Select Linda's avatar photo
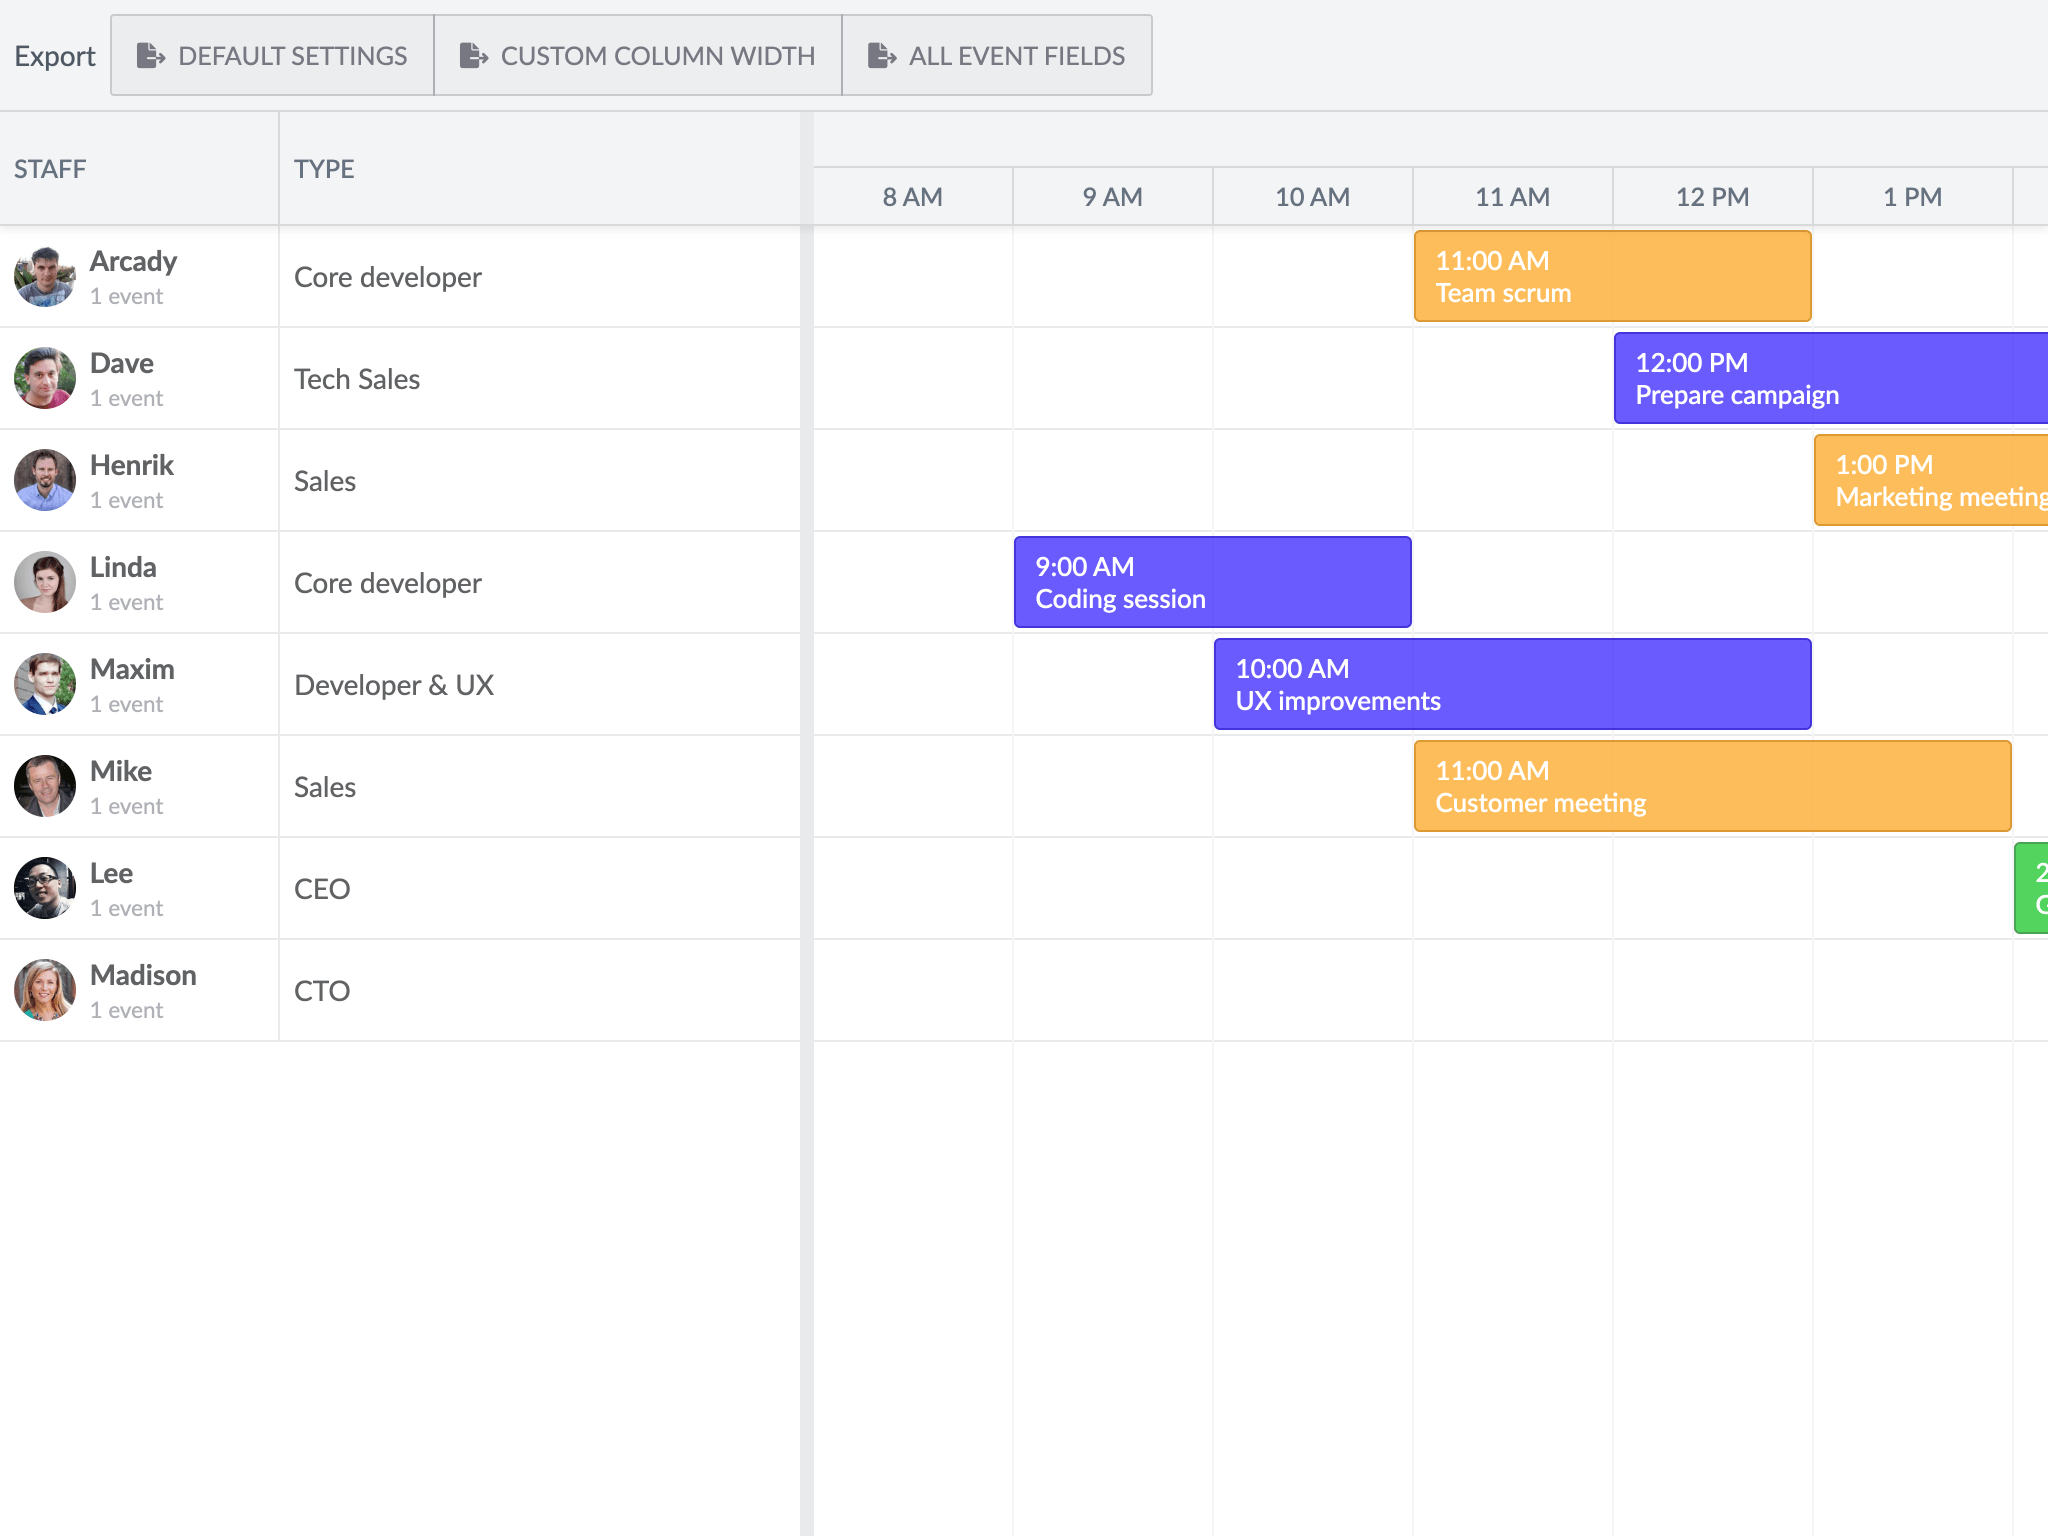 [44, 582]
